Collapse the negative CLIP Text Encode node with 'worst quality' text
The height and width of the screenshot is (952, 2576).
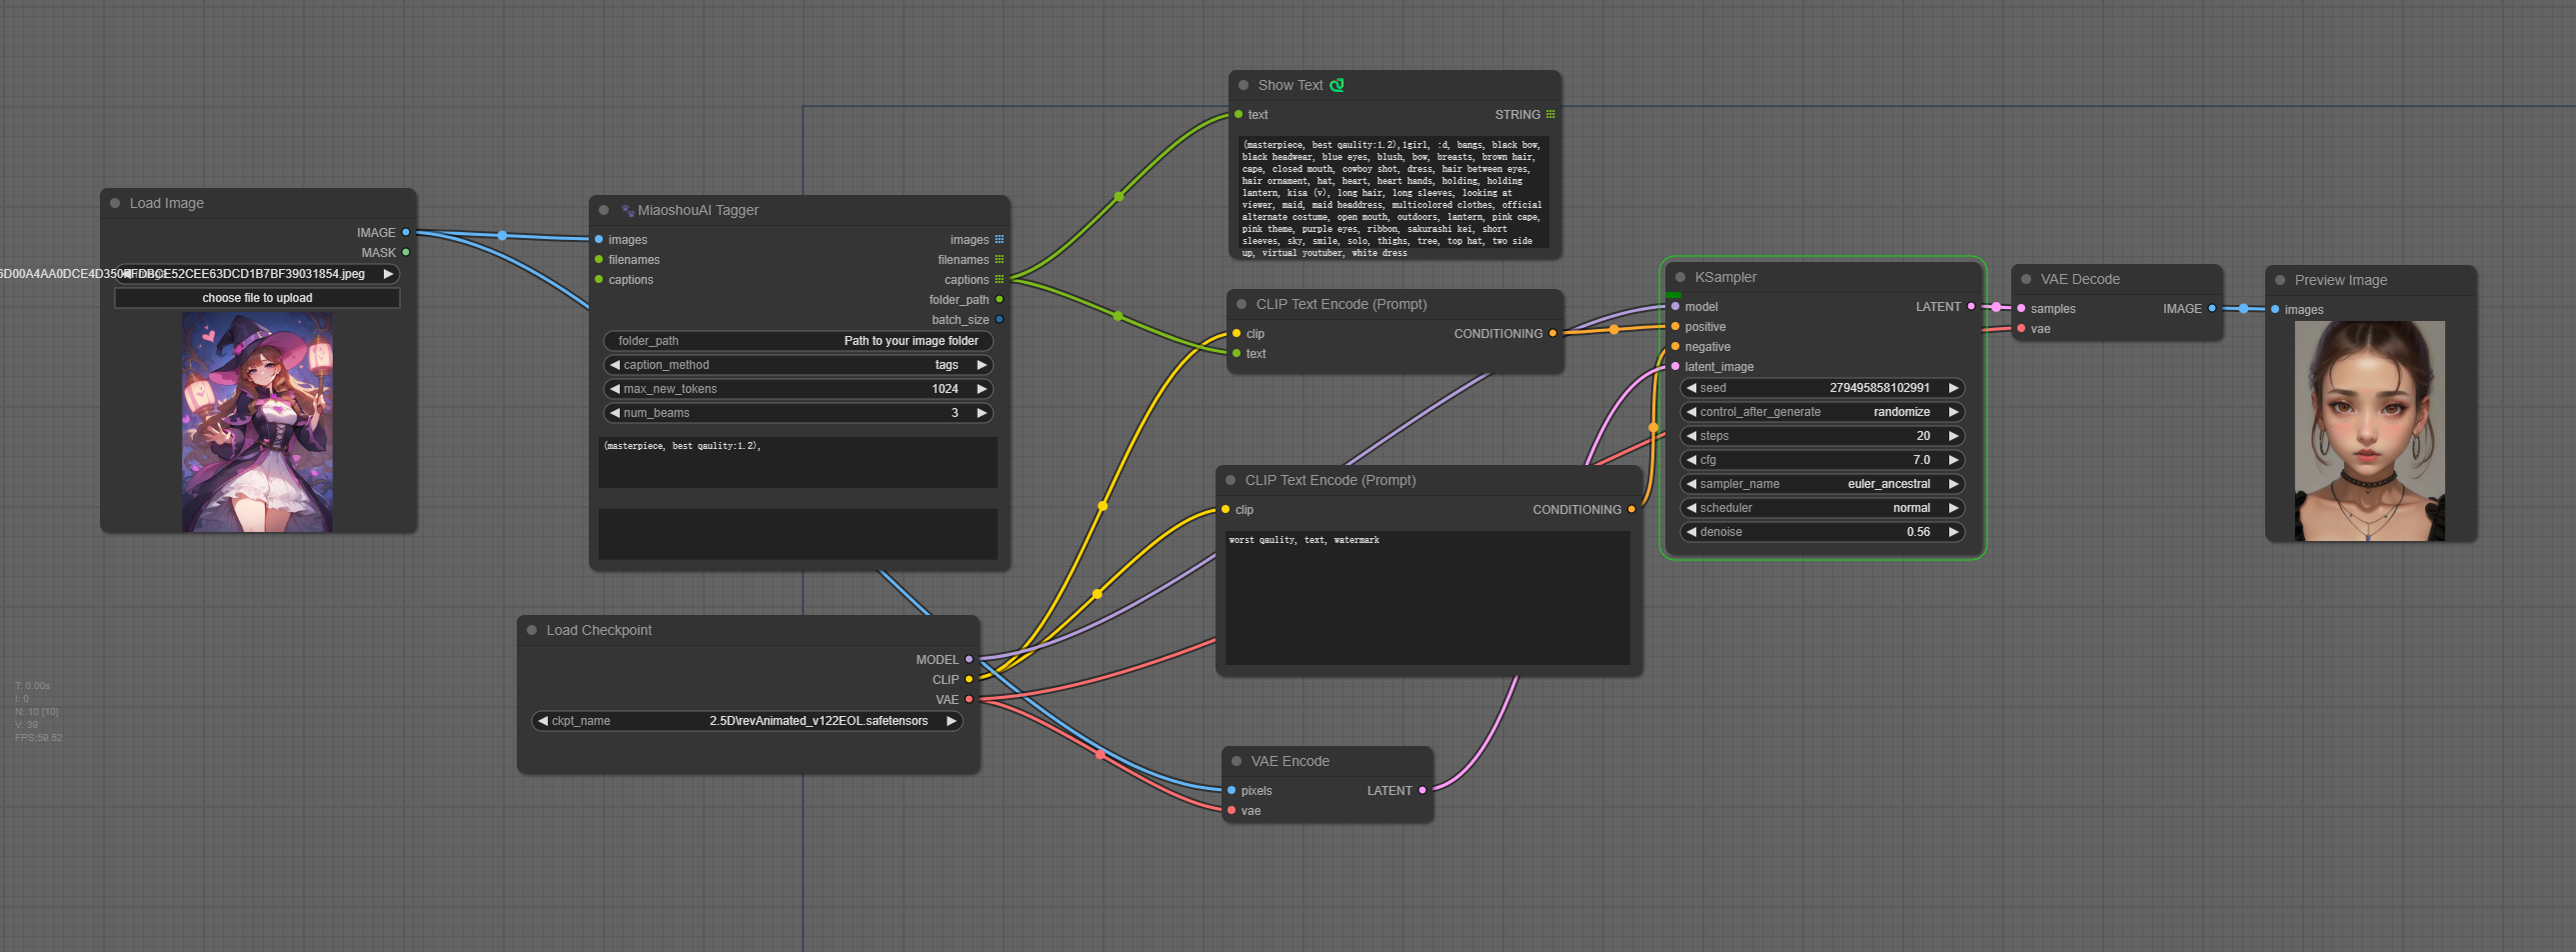pyautogui.click(x=1231, y=480)
